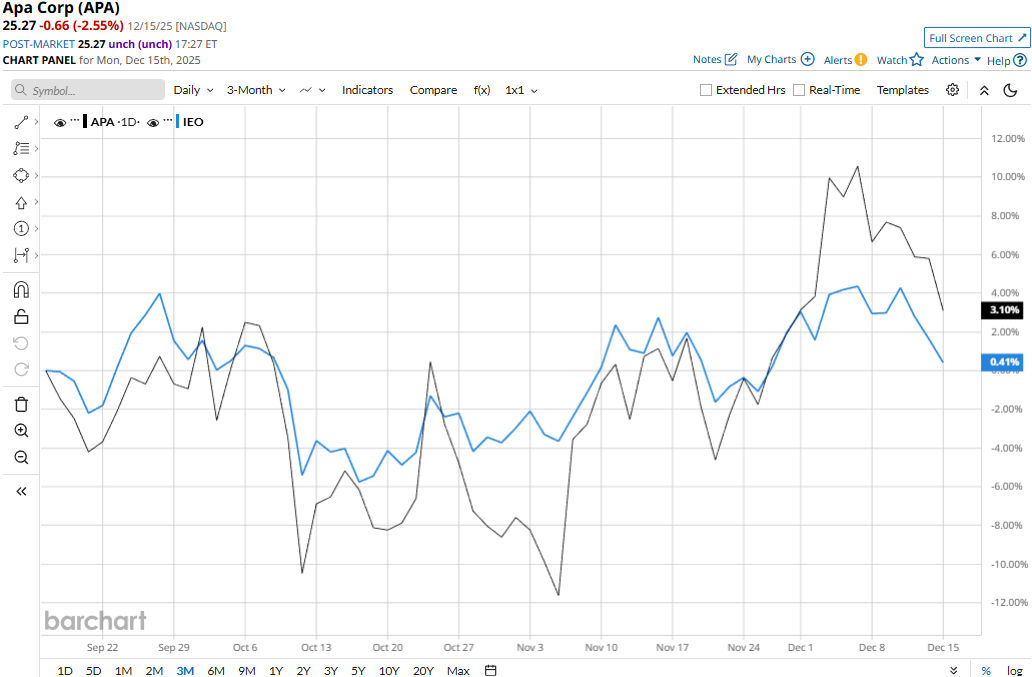The height and width of the screenshot is (677, 1032).
Task: Expand trend line tool options arrow
Action: 36,122
